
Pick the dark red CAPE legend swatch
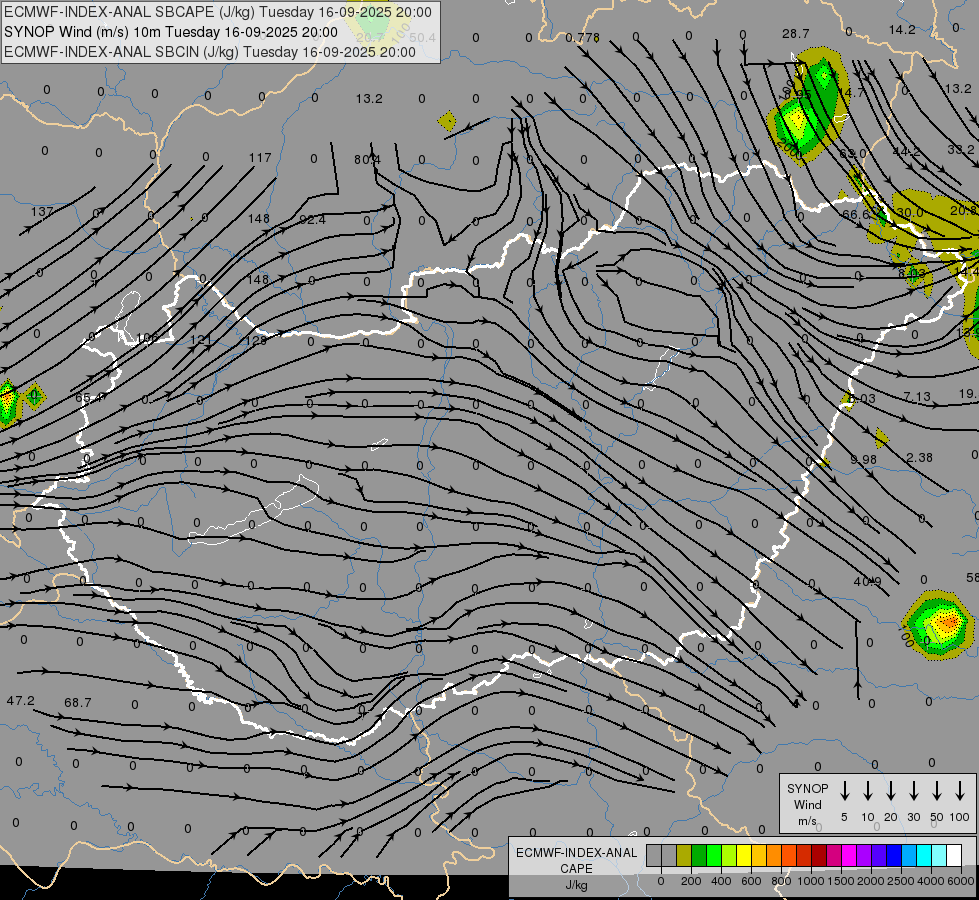pos(819,855)
